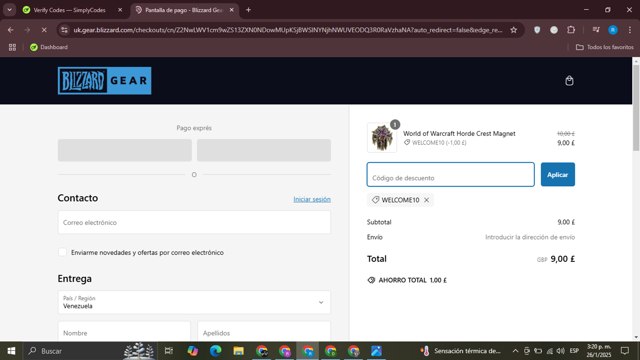
Task: Open the Dashboard bookmark
Action: [x=49, y=47]
